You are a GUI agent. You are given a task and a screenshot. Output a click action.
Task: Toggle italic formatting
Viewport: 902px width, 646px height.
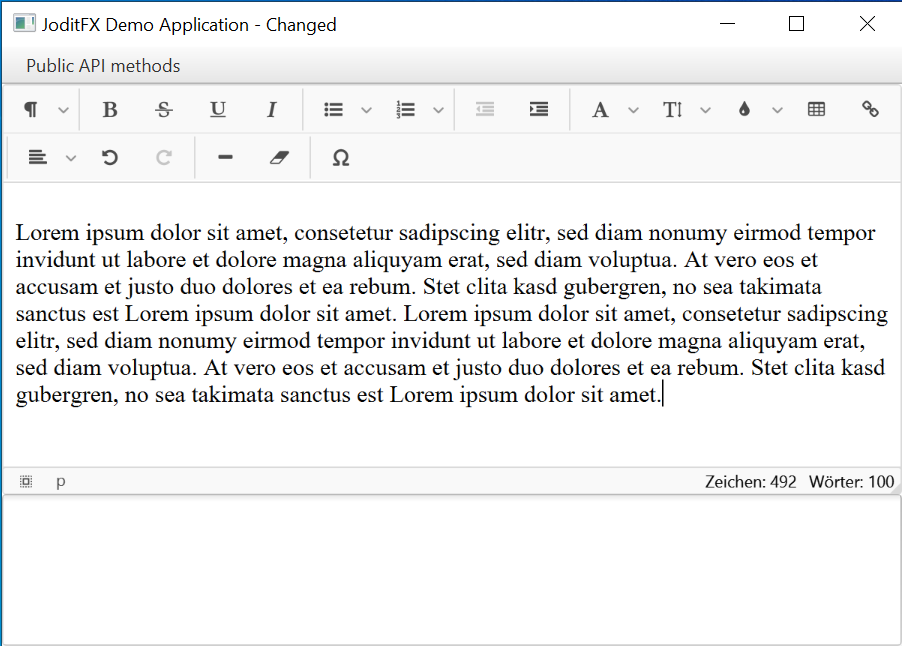[272, 109]
